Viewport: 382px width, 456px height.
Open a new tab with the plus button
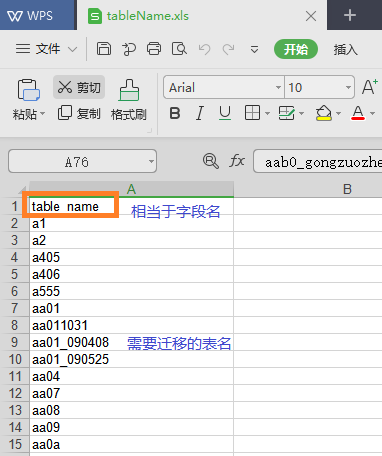pos(350,15)
